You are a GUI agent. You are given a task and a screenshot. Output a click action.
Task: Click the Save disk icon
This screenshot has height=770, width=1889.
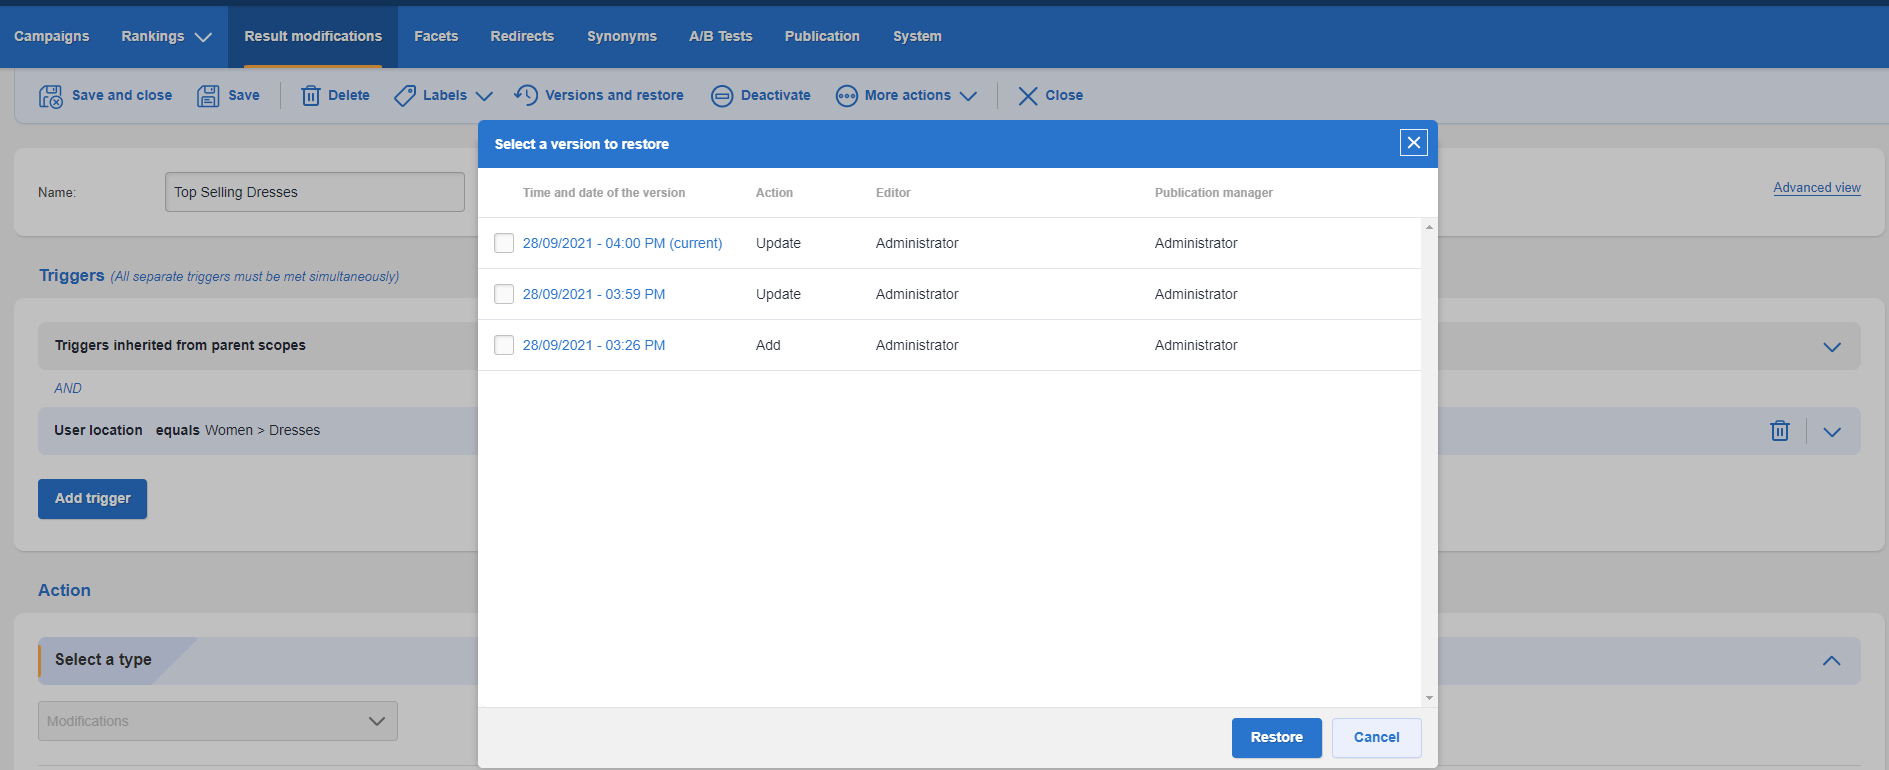(x=208, y=96)
